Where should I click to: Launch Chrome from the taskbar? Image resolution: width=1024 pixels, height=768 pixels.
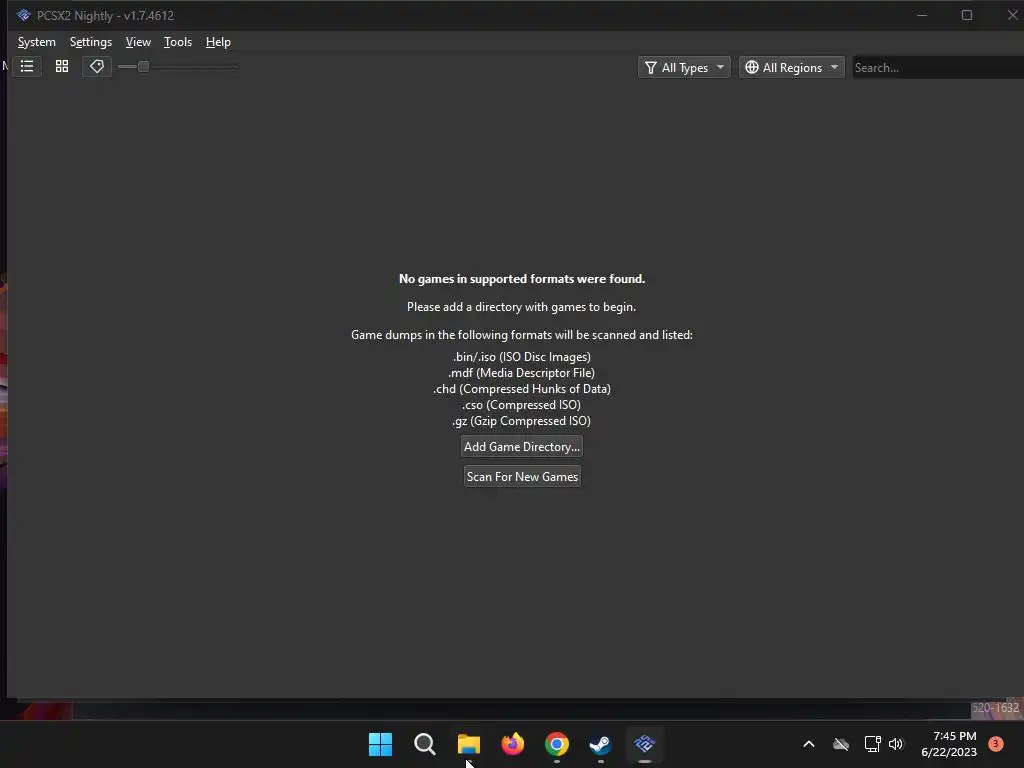[x=556, y=744]
